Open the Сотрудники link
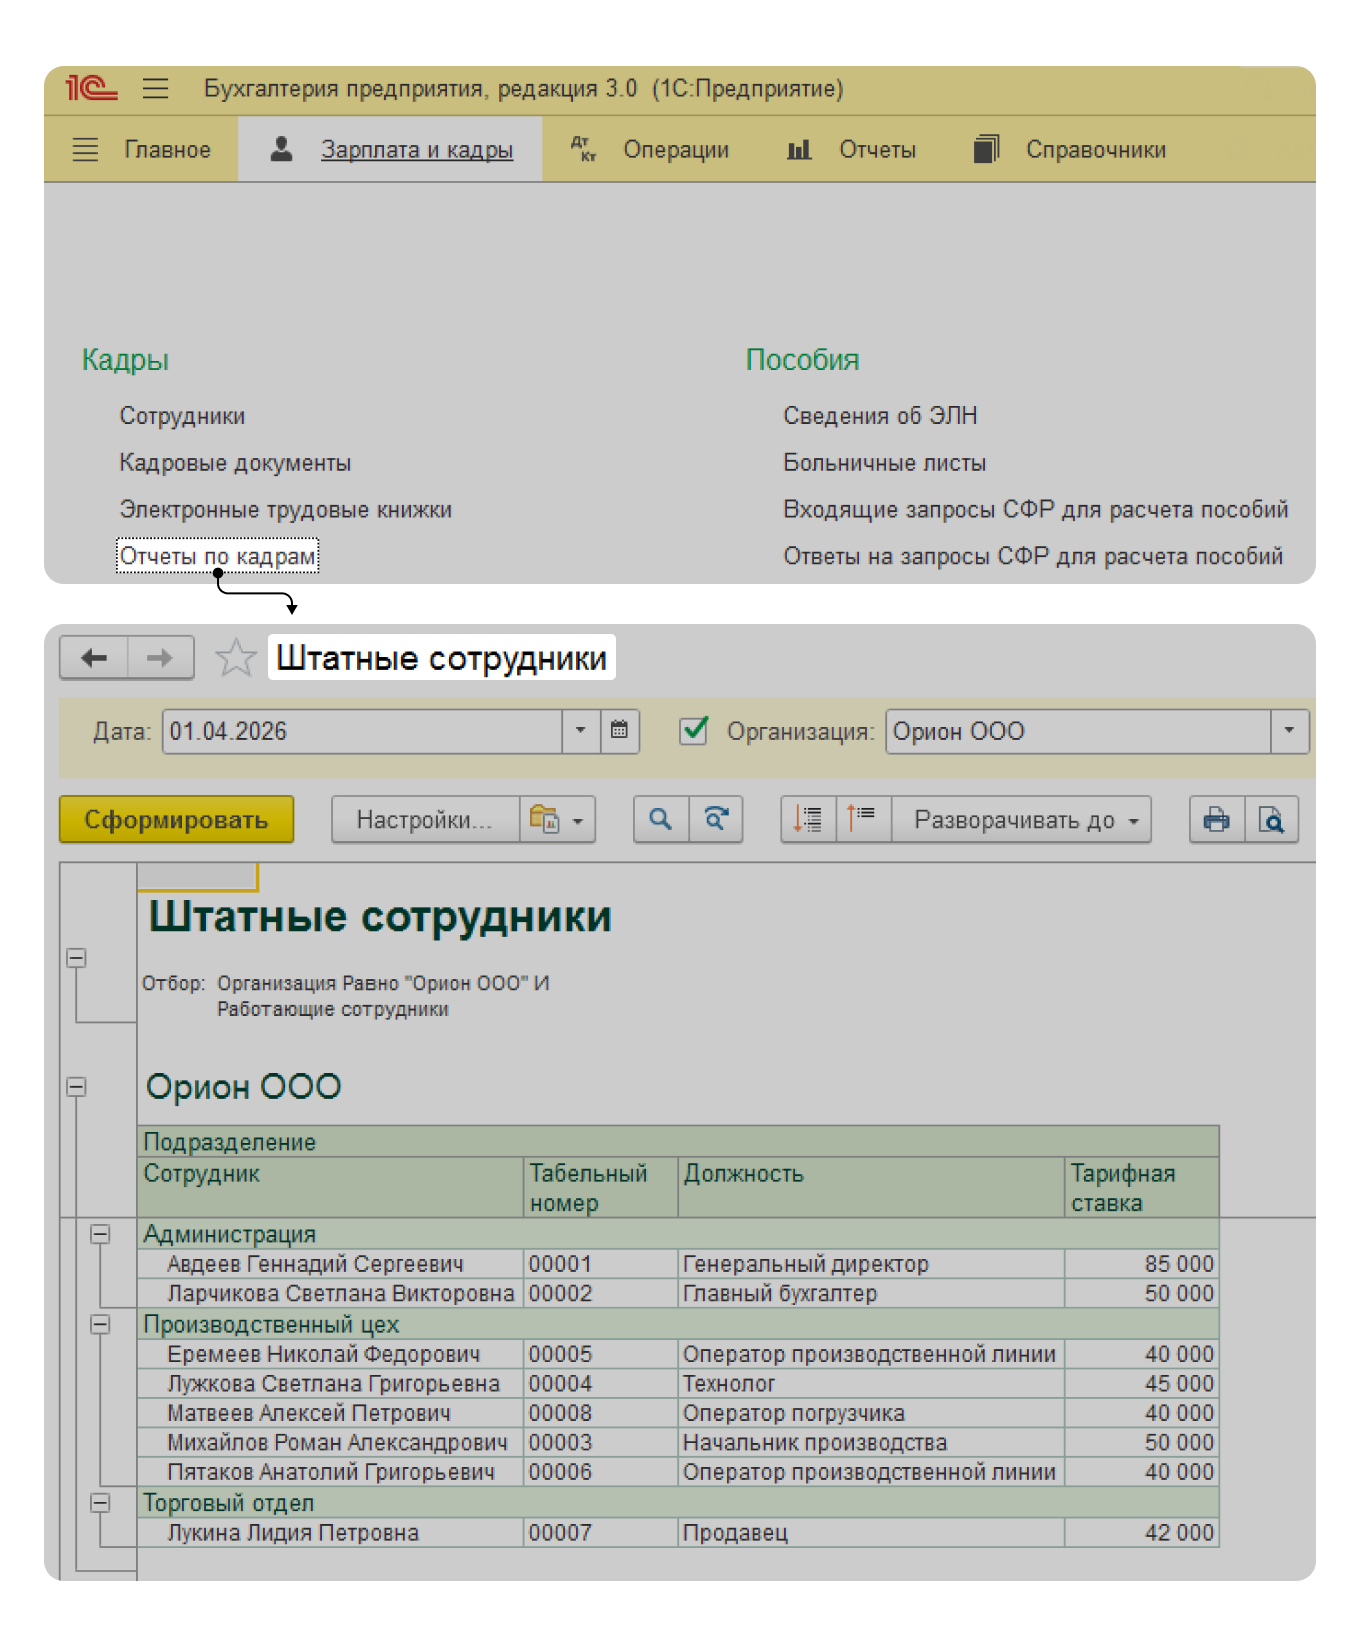This screenshot has width=1360, height=1647. [x=182, y=416]
